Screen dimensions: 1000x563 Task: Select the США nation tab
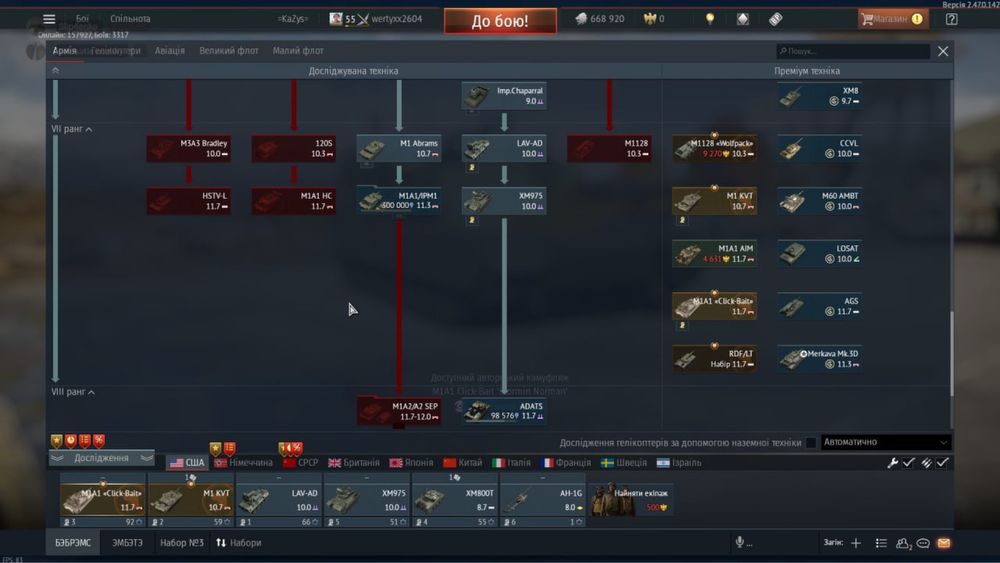click(x=187, y=463)
